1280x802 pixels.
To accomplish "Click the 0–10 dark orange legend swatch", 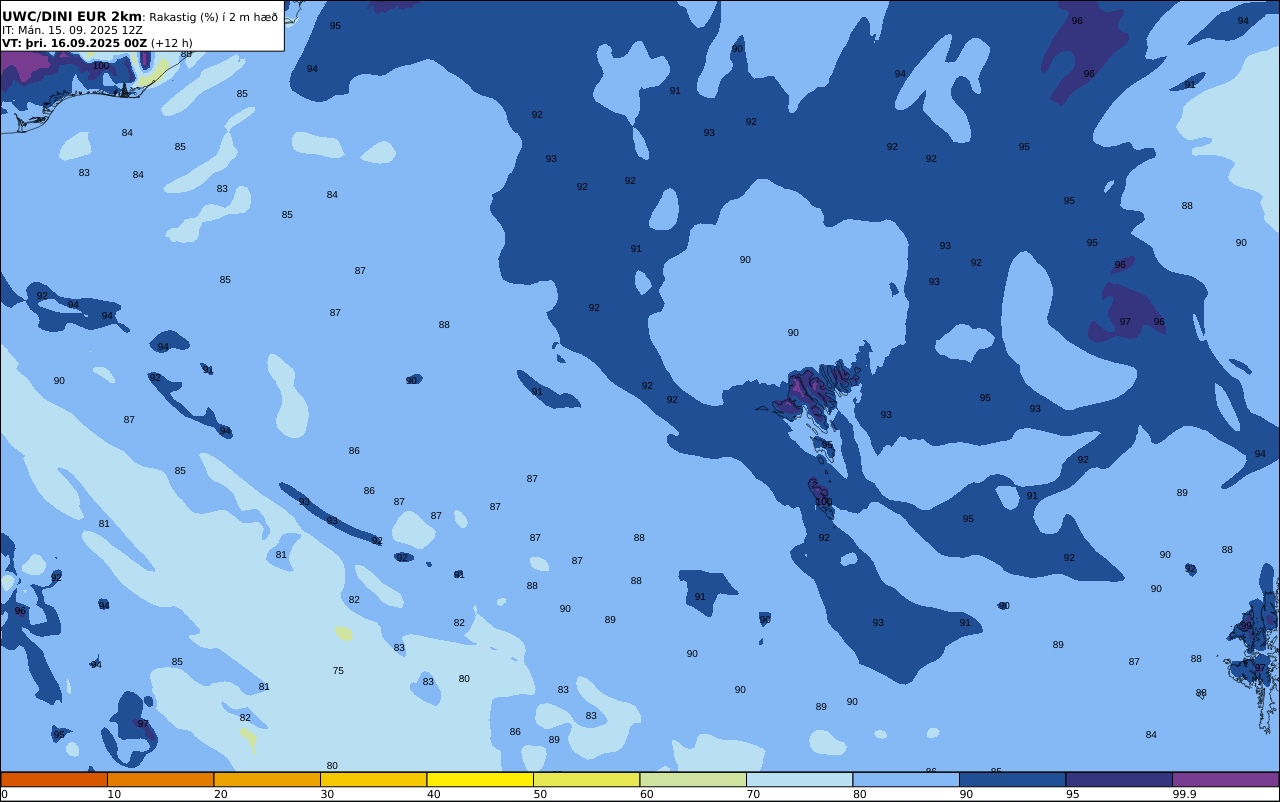I will tap(54, 779).
